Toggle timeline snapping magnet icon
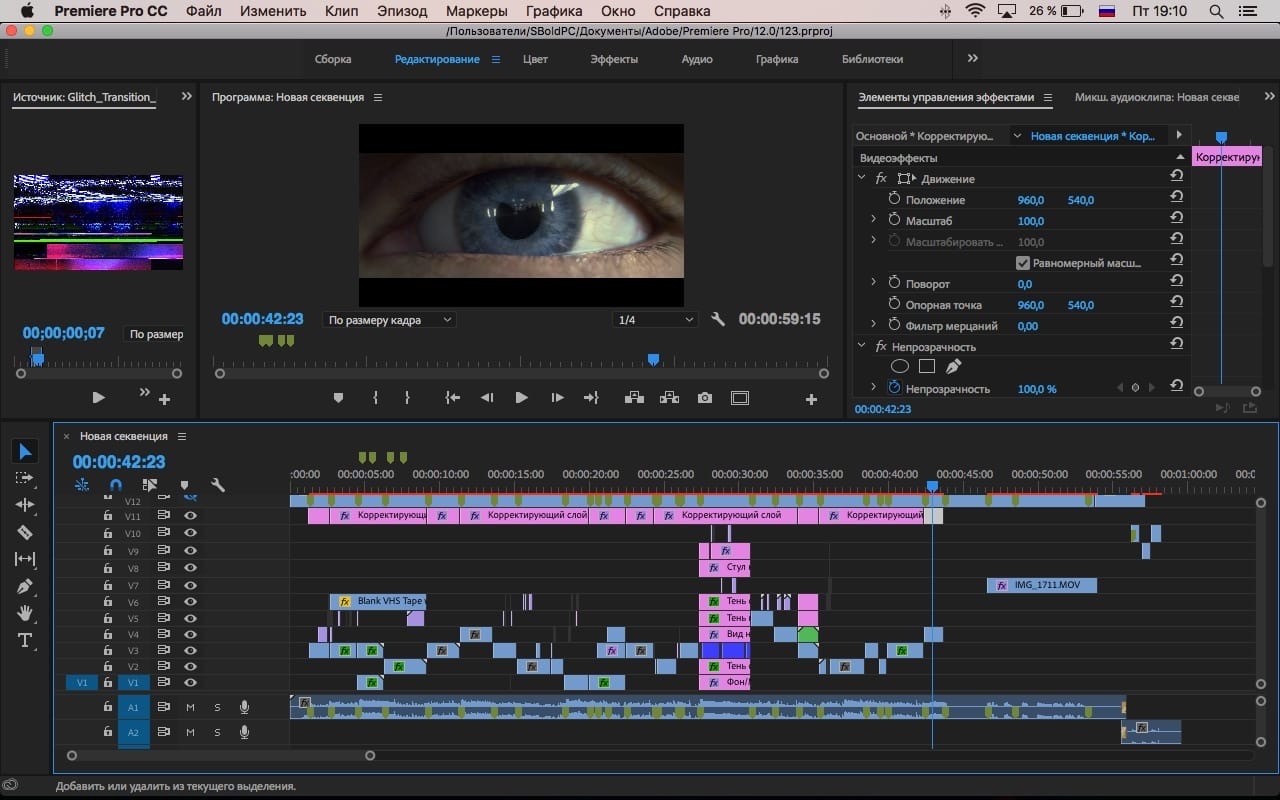The height and width of the screenshot is (800, 1280). [116, 485]
